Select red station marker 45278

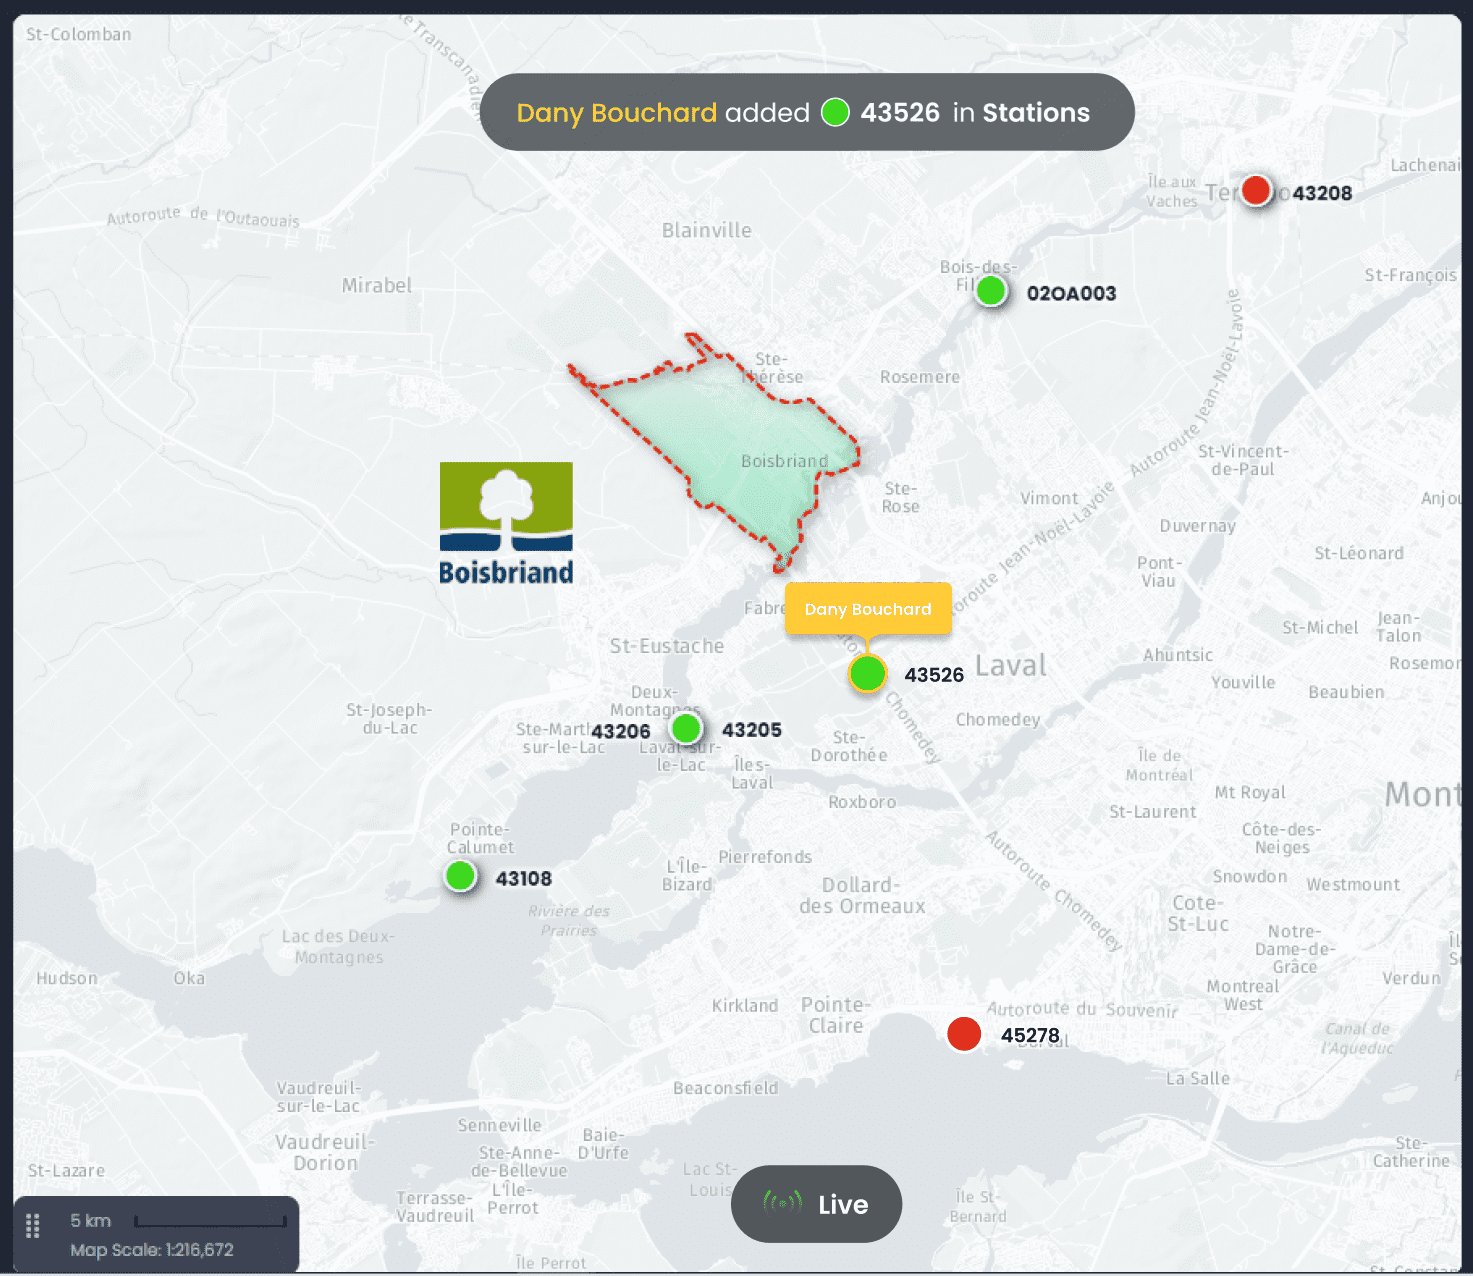pyautogui.click(x=964, y=1034)
